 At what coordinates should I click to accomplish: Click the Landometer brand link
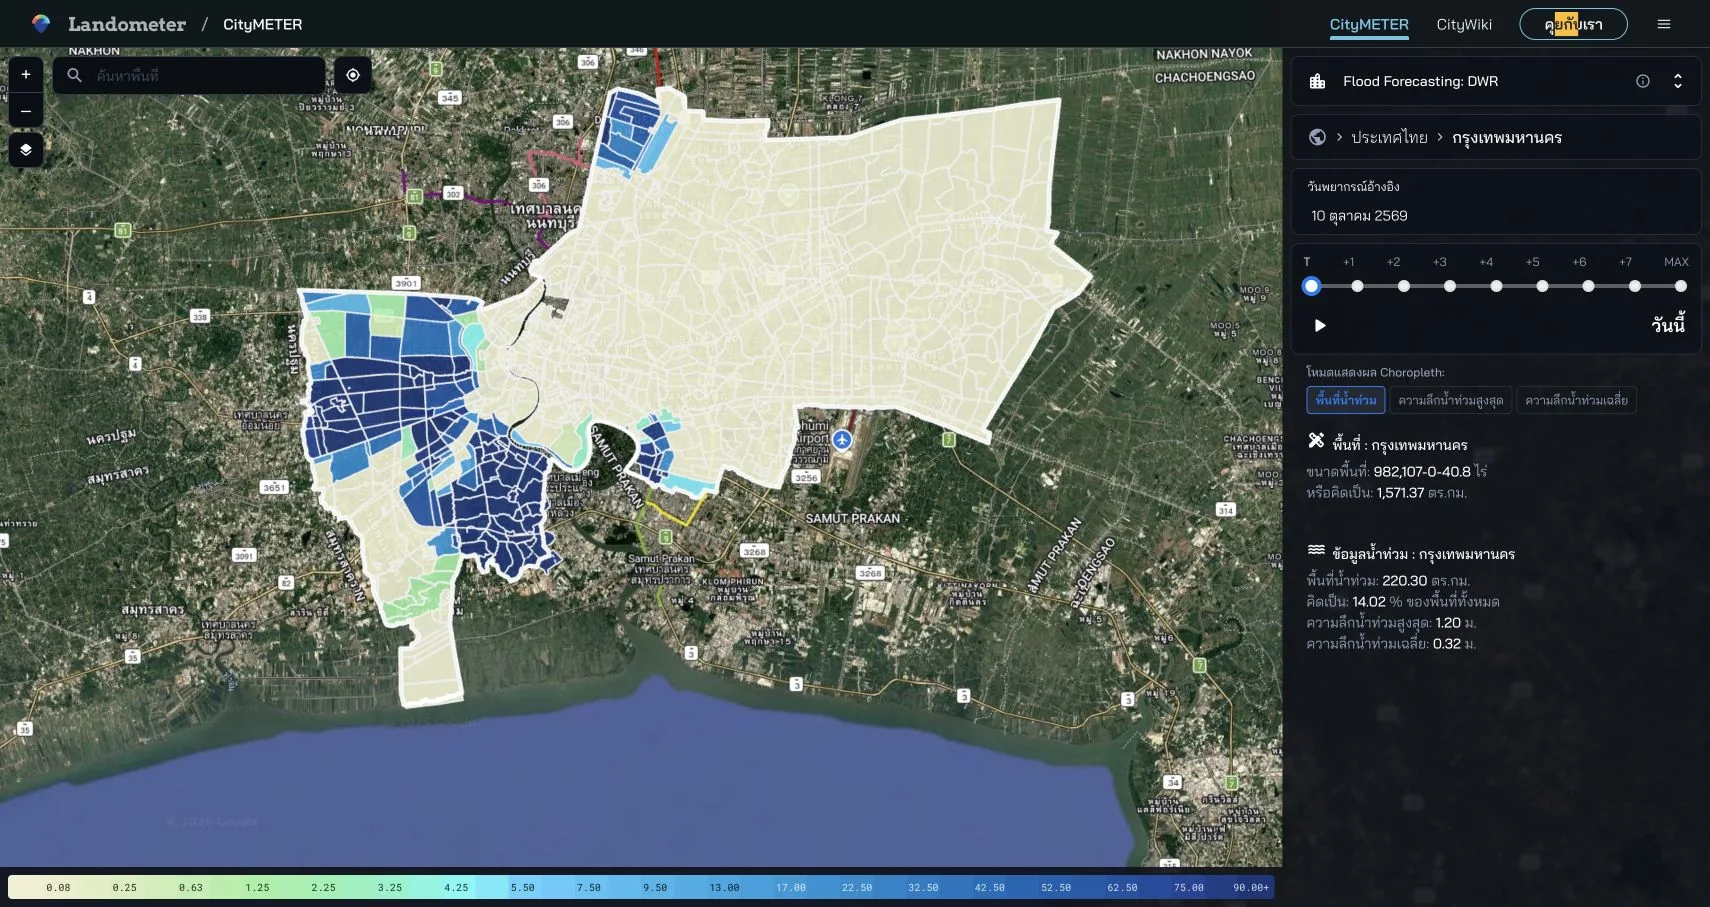pos(127,24)
